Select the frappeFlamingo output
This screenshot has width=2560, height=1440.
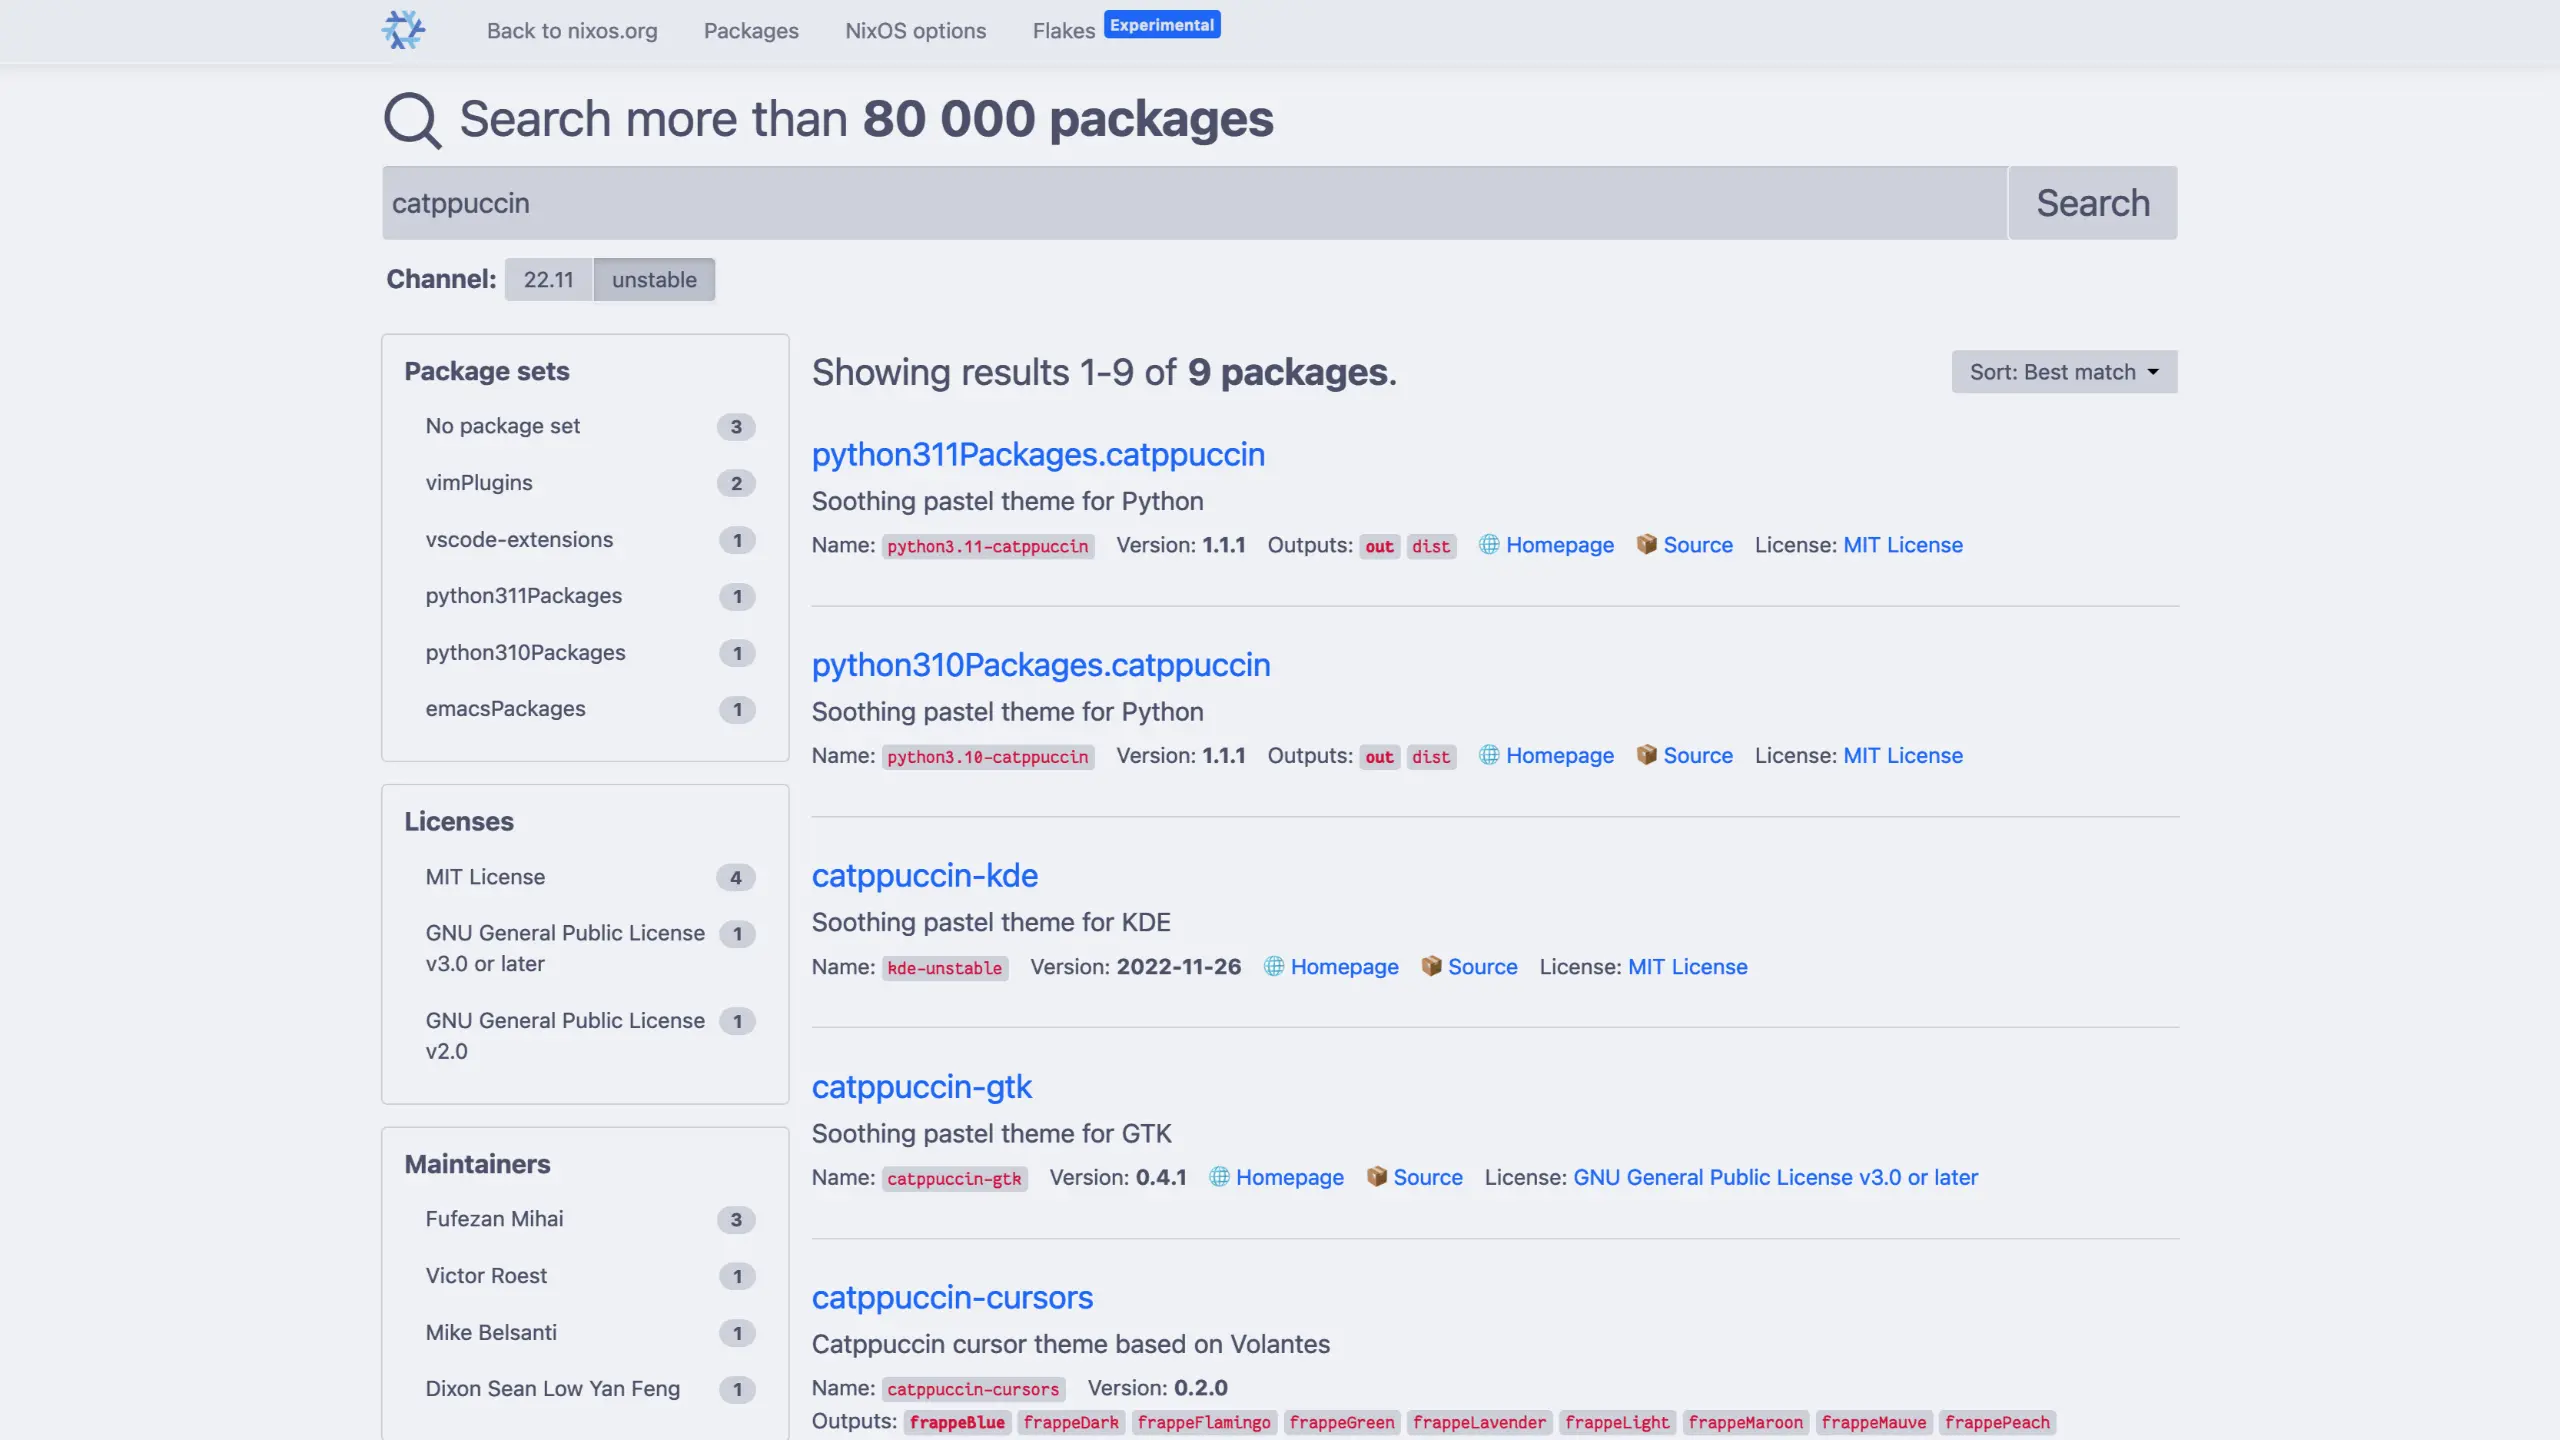click(x=1204, y=1422)
